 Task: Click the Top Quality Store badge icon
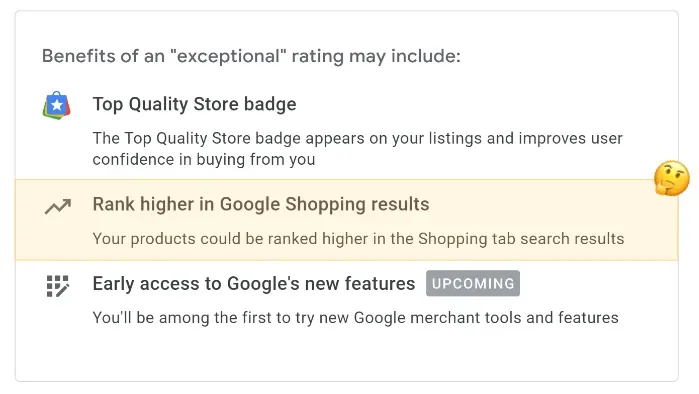57,105
